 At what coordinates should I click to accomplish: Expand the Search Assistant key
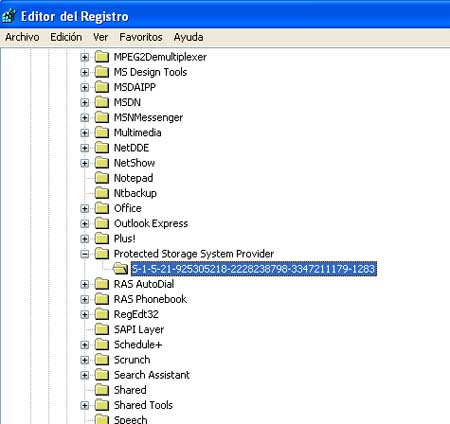coord(85,375)
